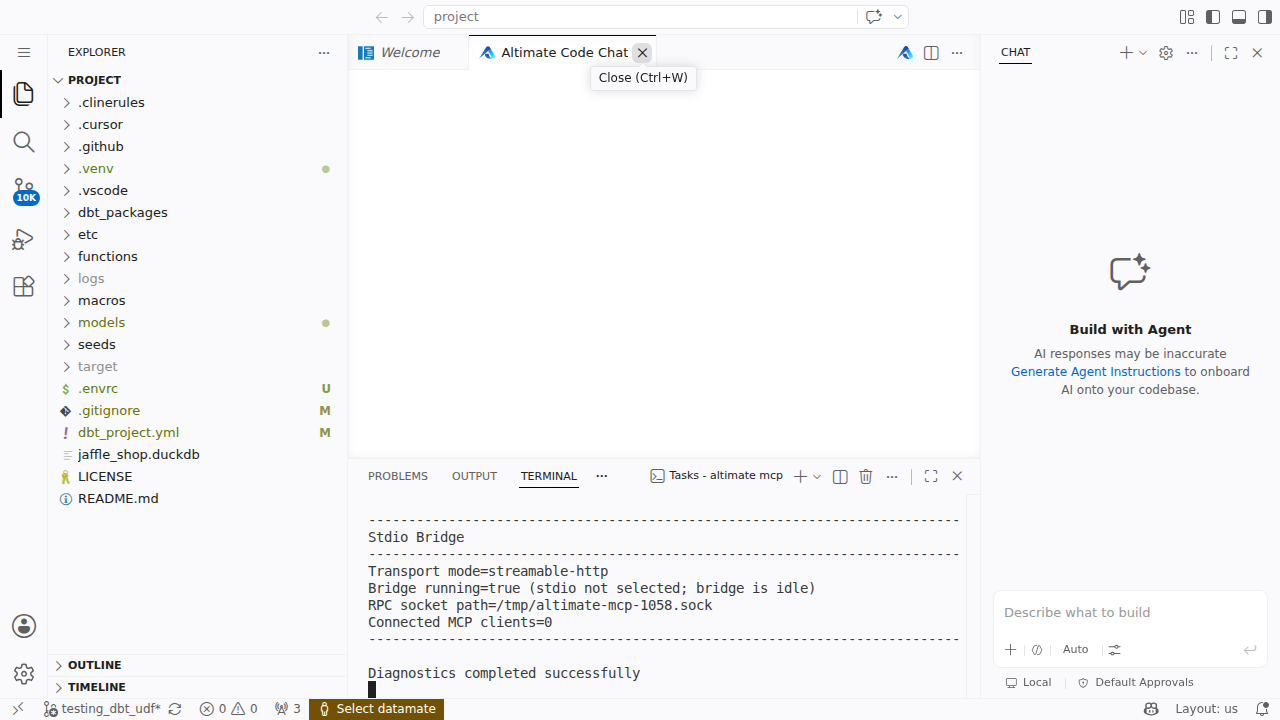Open the Search view in activity bar

coord(24,142)
